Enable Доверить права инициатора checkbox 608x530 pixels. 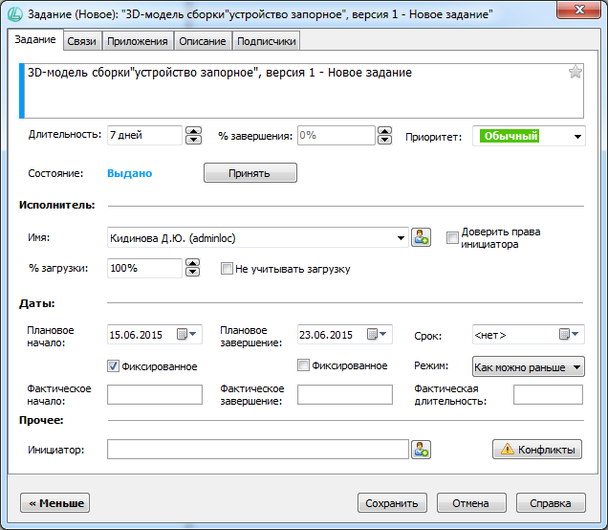pyautogui.click(x=452, y=237)
